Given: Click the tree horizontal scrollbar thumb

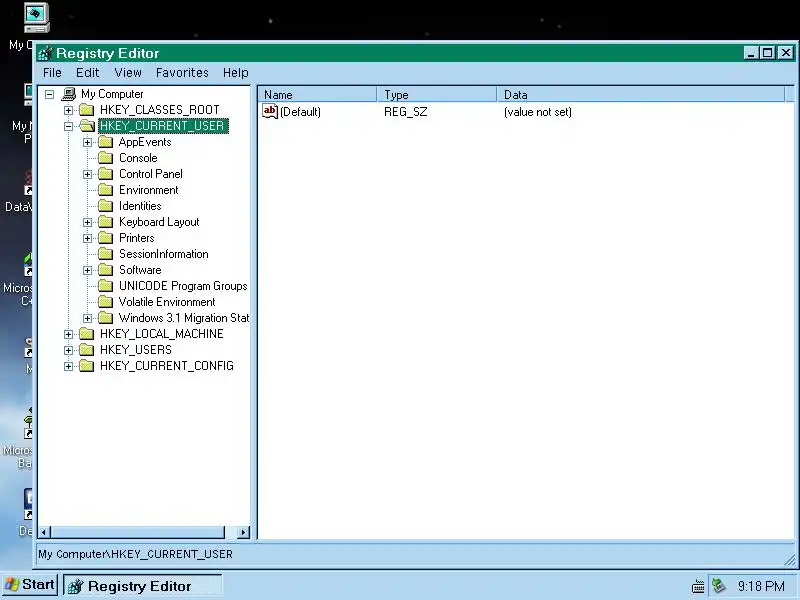Looking at the screenshot, I should coord(138,532).
